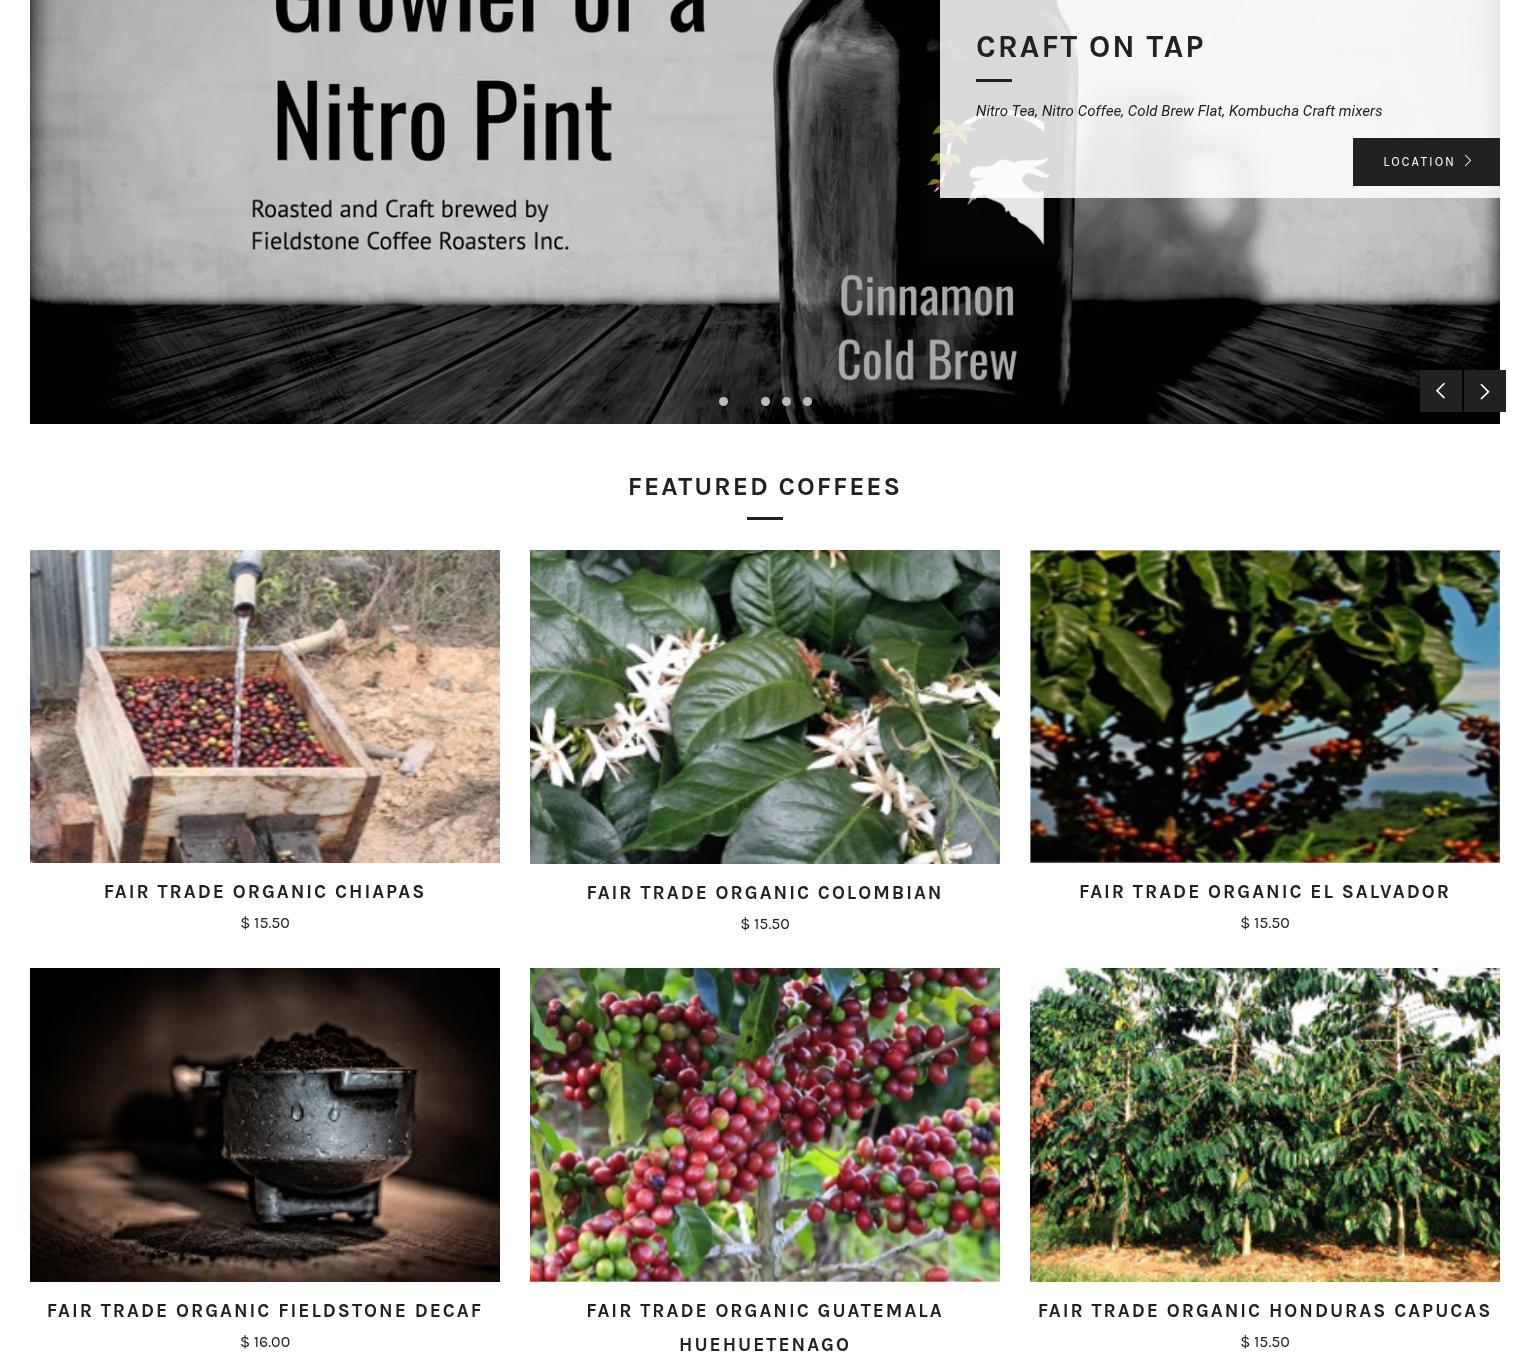Select the first slideshow dot
Viewport: 1530px width, 1363px height.
click(723, 402)
